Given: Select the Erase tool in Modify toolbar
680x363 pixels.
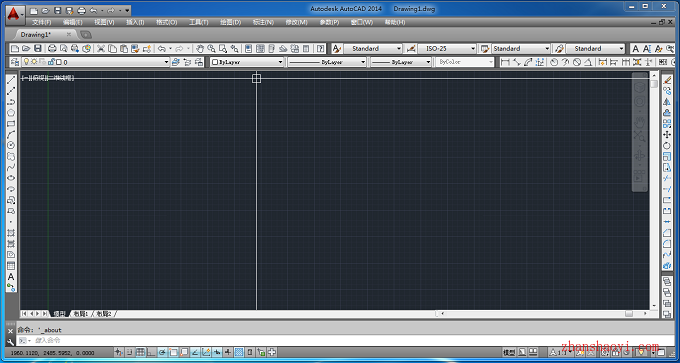Looking at the screenshot, I should pos(667,80).
